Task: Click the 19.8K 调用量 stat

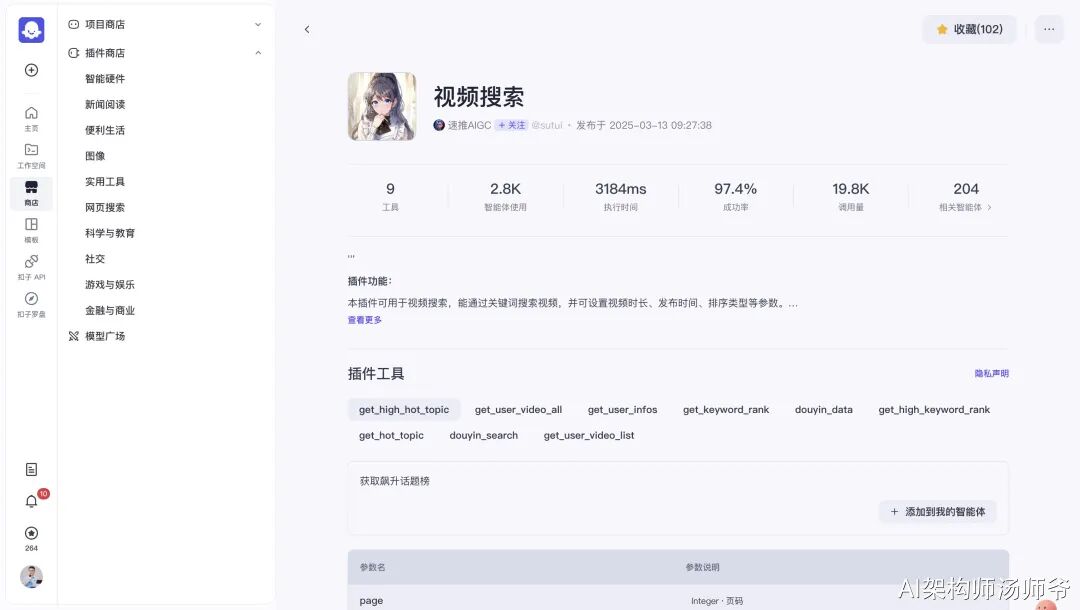Action: pos(851,196)
